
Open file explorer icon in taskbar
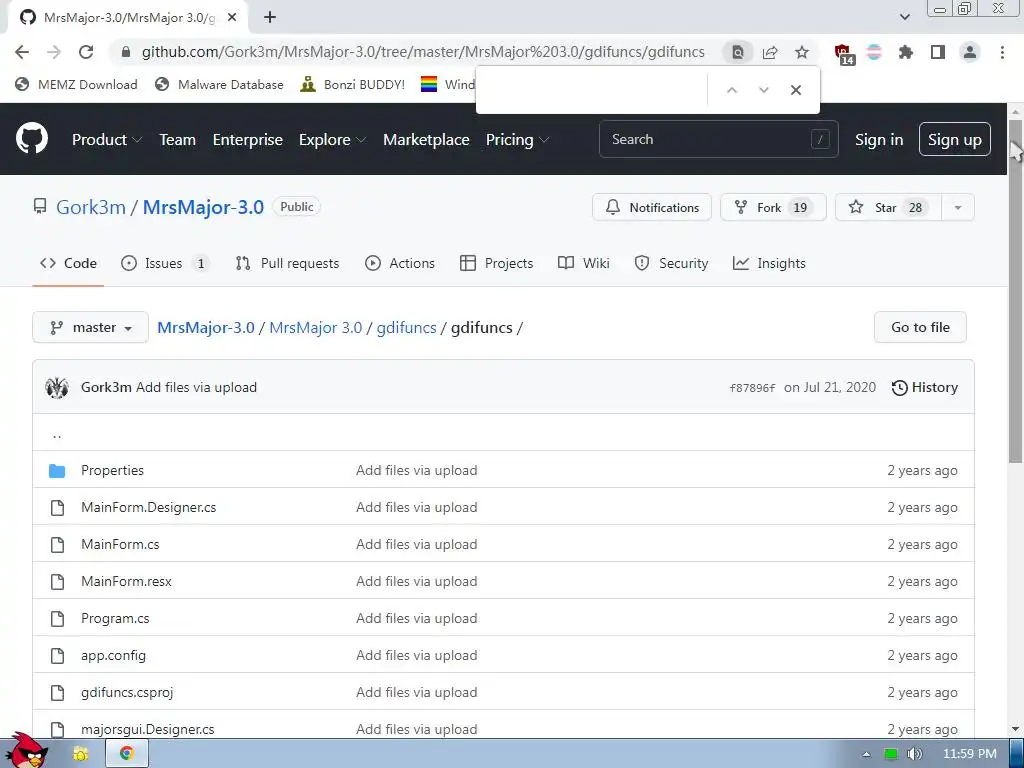pos(81,754)
